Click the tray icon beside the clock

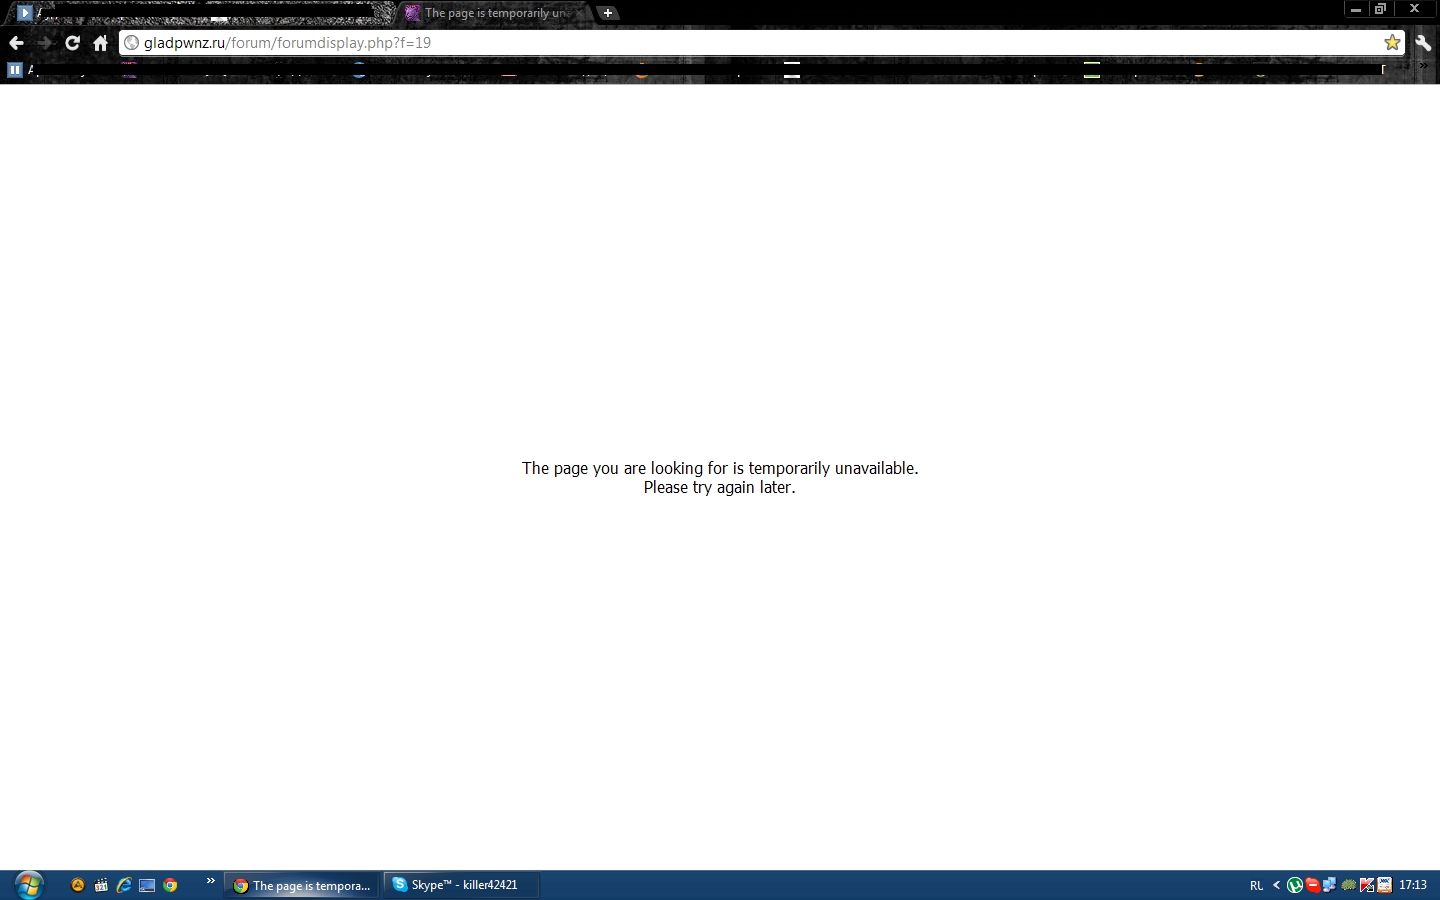click(1385, 885)
